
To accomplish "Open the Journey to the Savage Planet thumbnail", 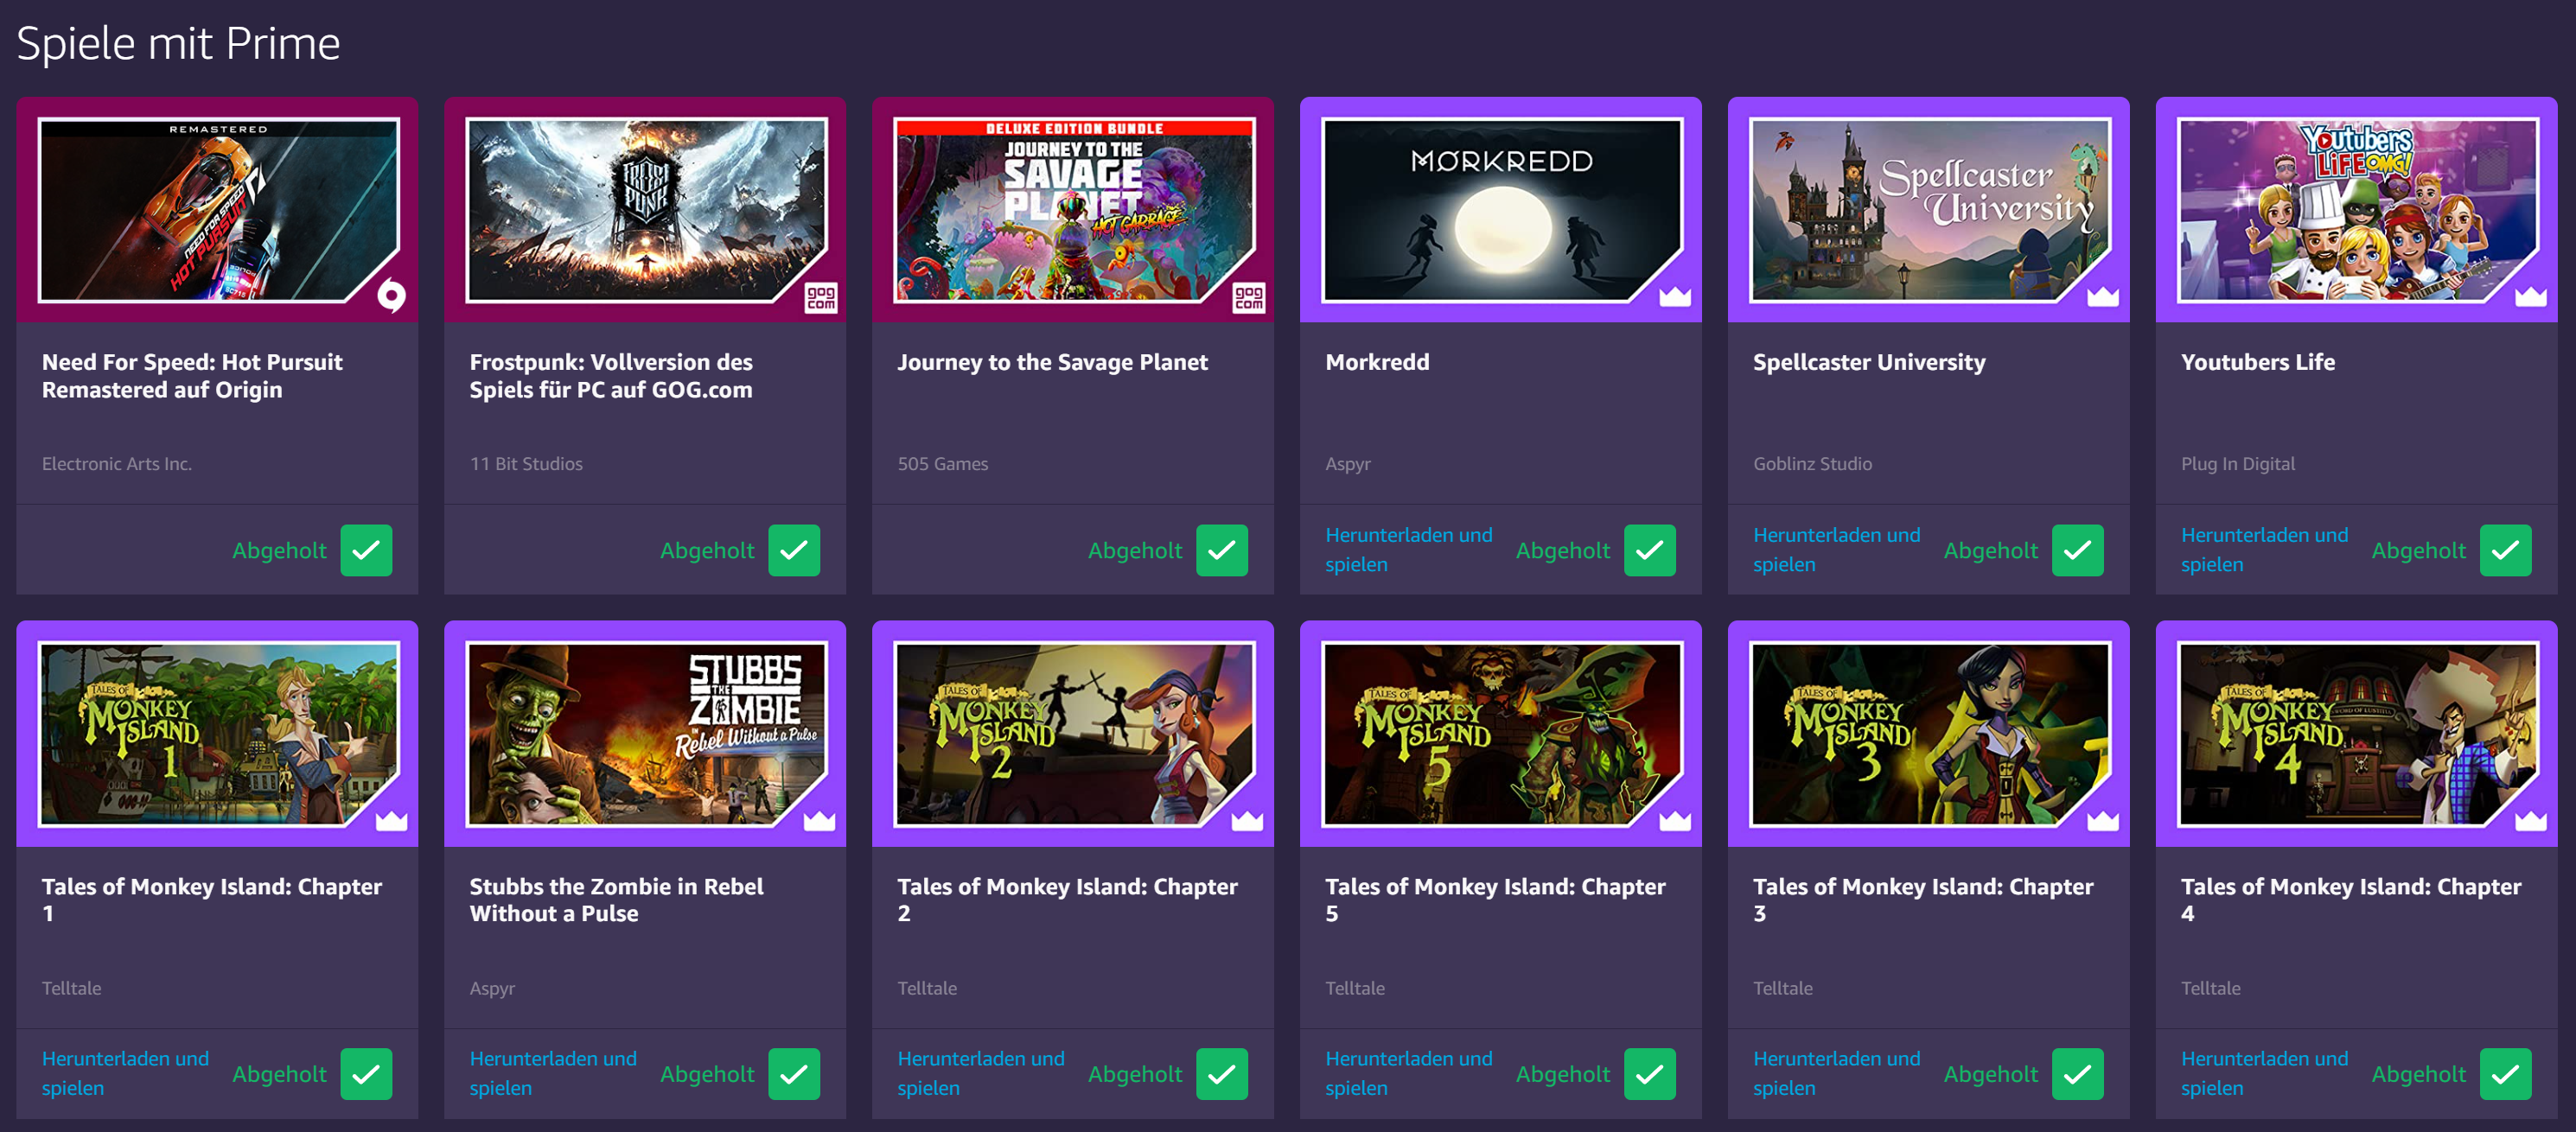I will tap(1073, 210).
